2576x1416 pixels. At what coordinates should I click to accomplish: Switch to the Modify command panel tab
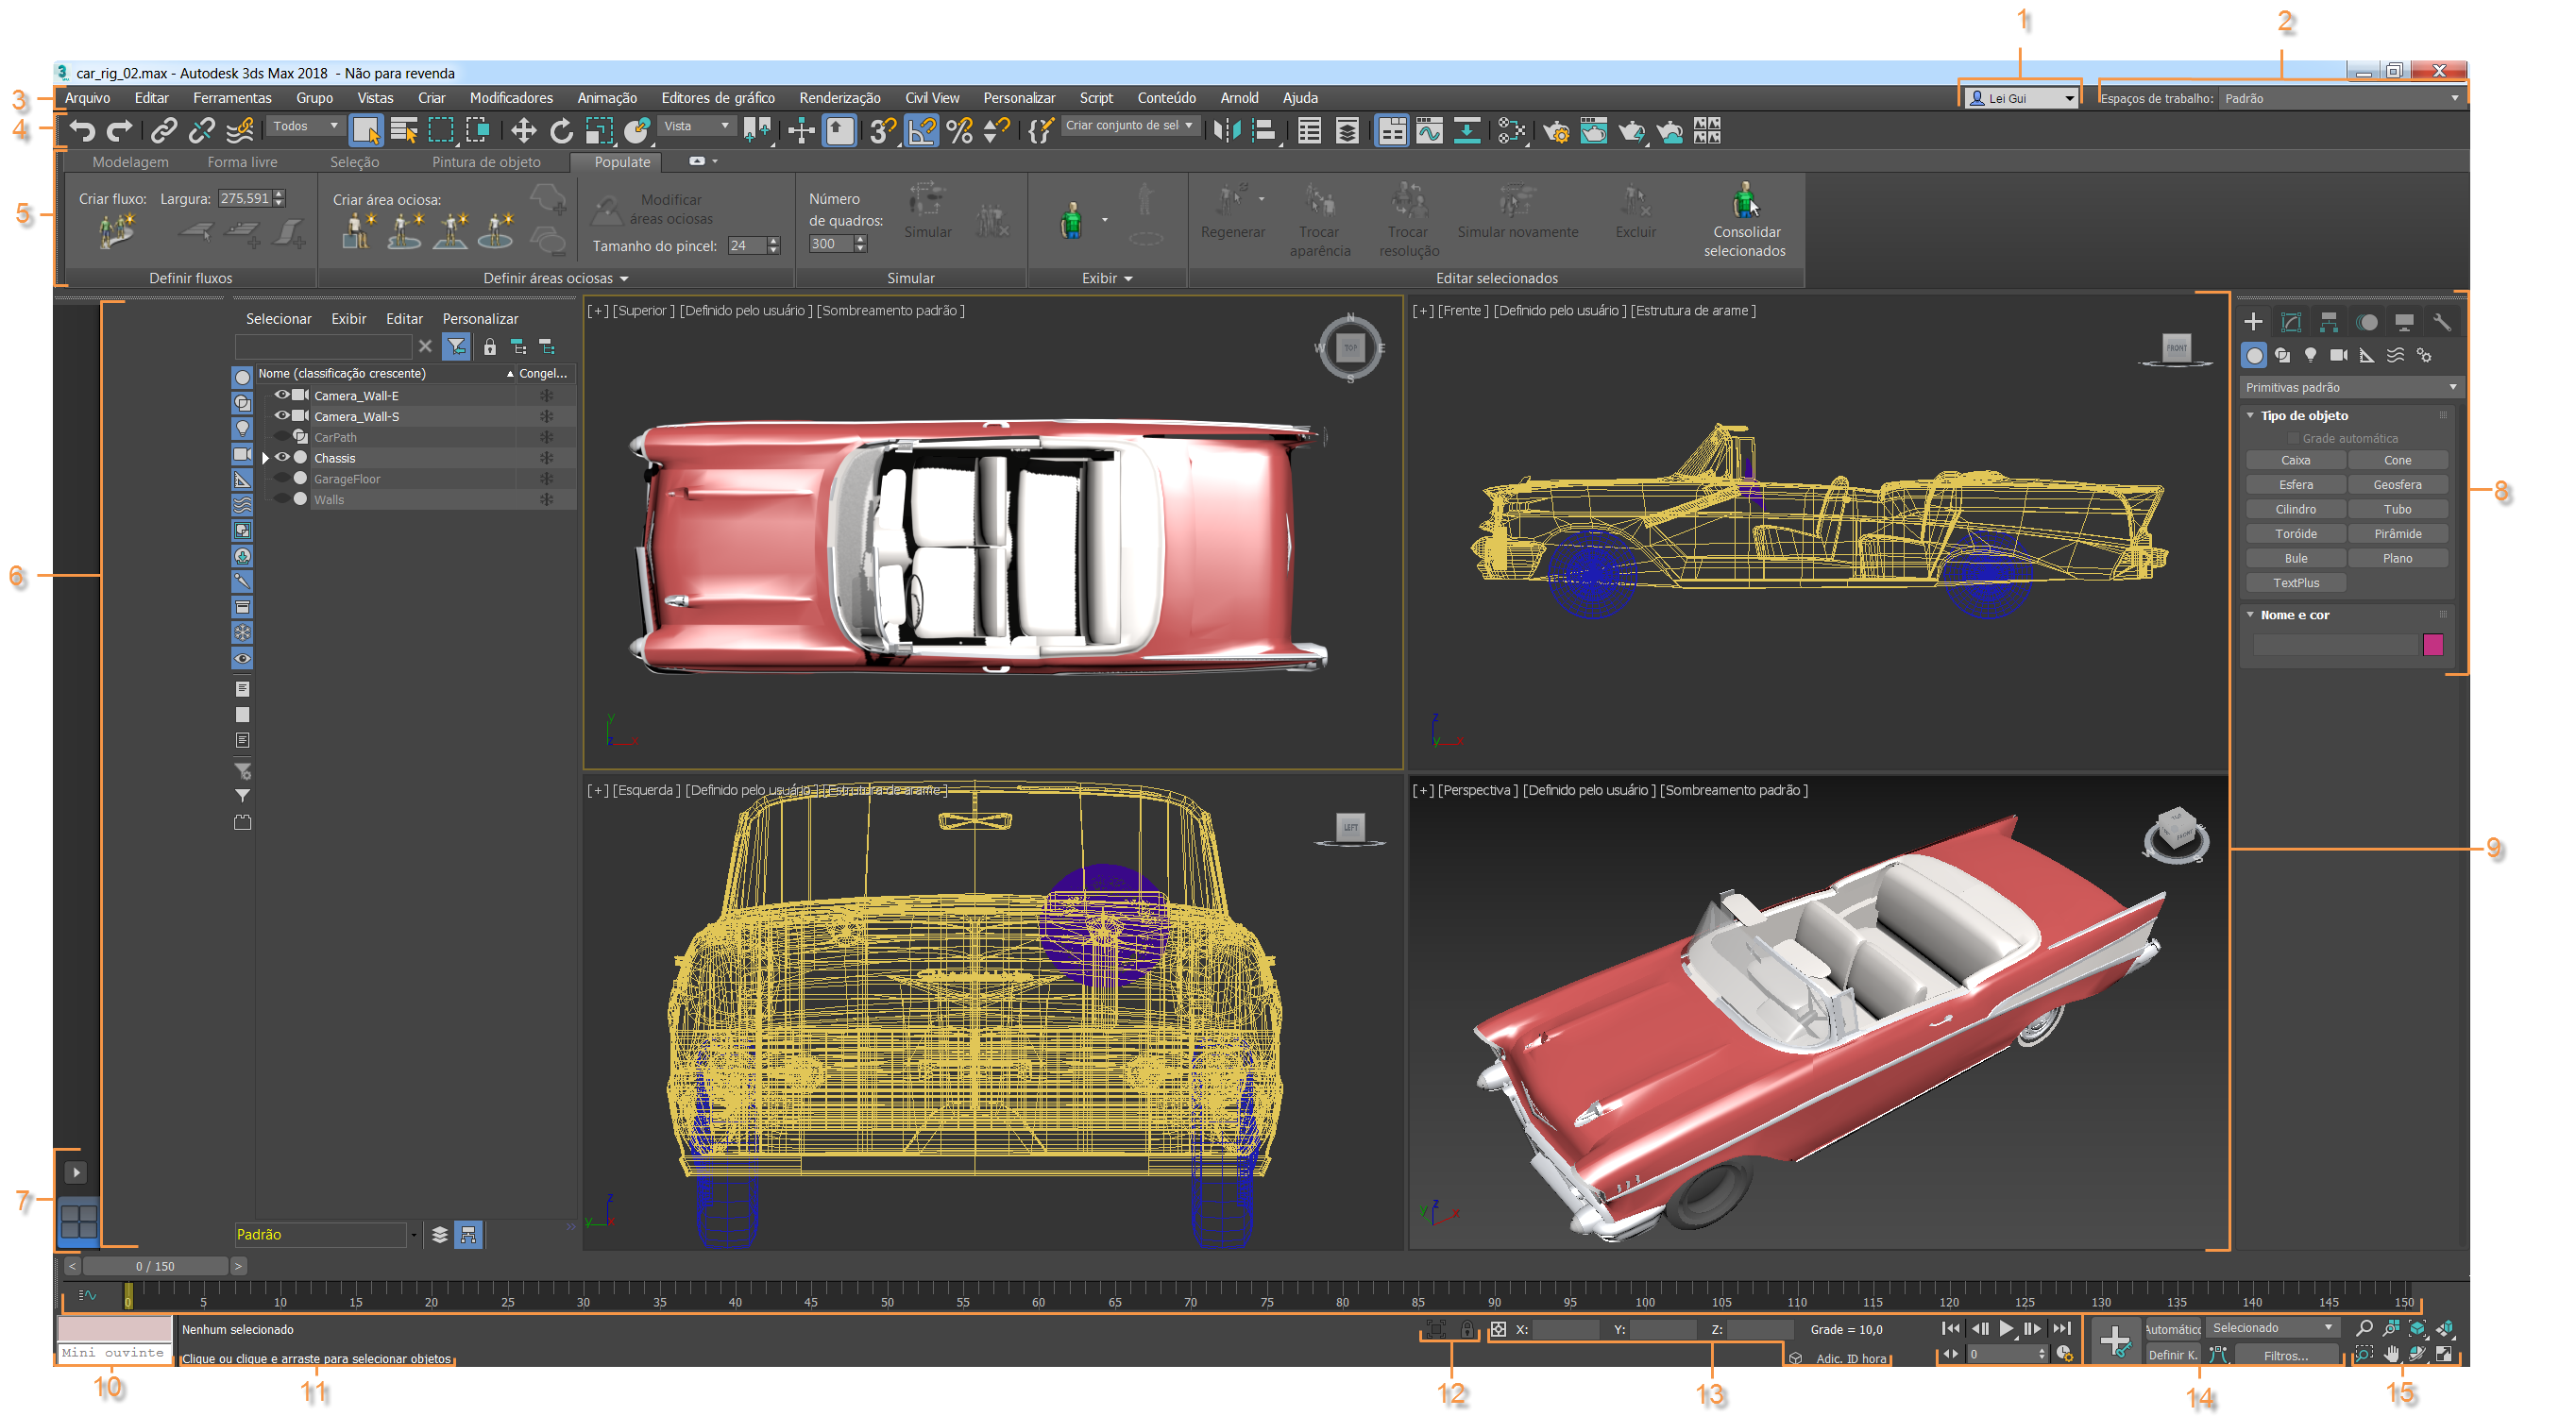[2291, 322]
